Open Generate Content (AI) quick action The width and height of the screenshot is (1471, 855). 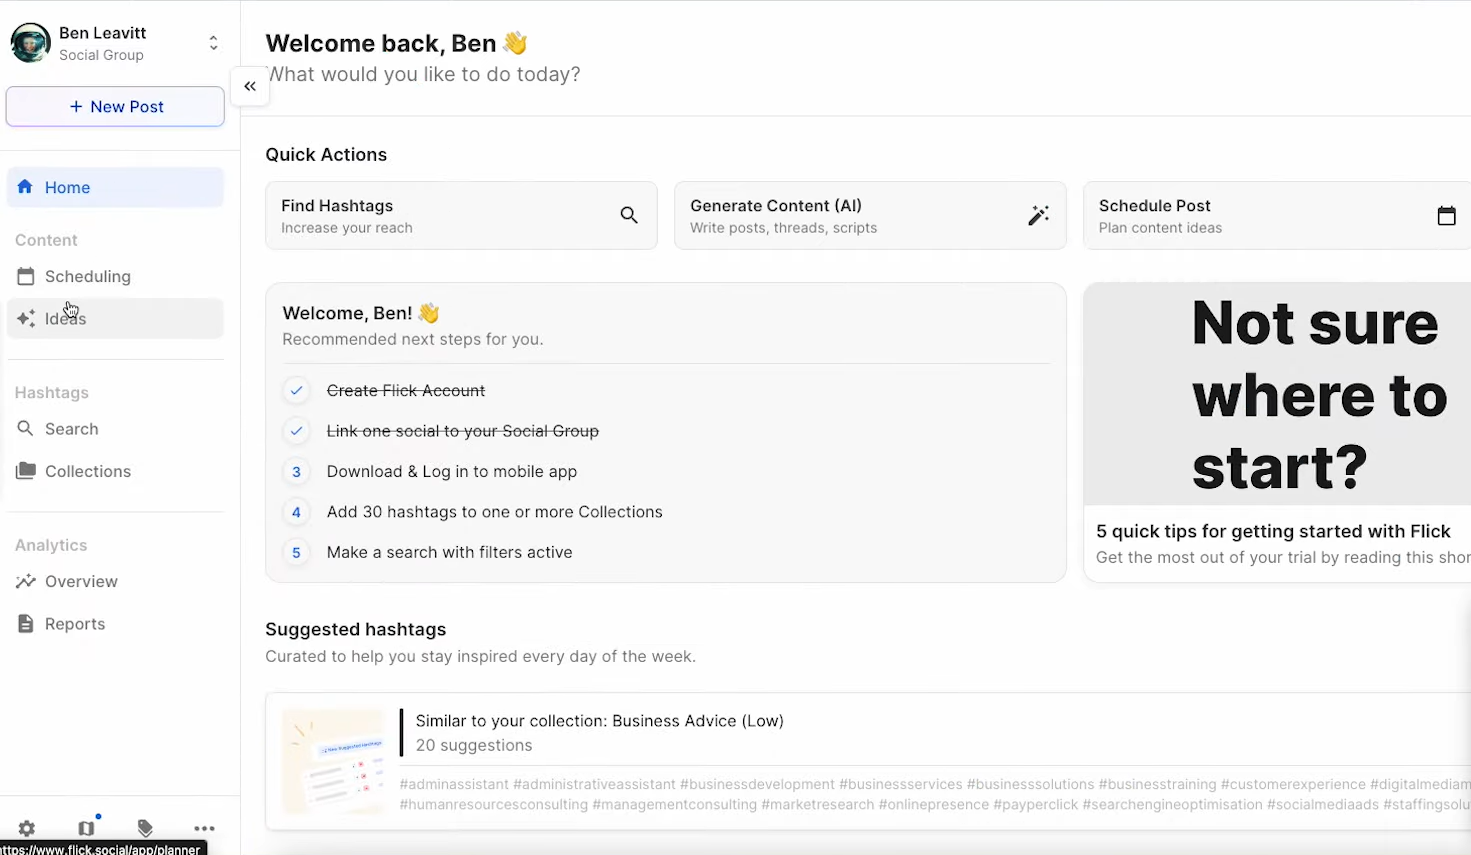[x=870, y=215]
